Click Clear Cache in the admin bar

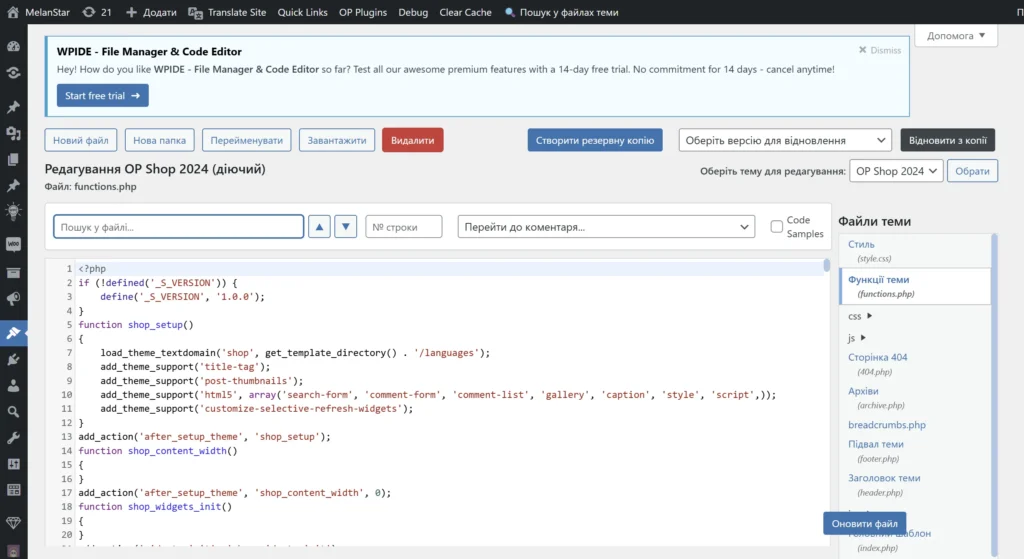[465, 12]
